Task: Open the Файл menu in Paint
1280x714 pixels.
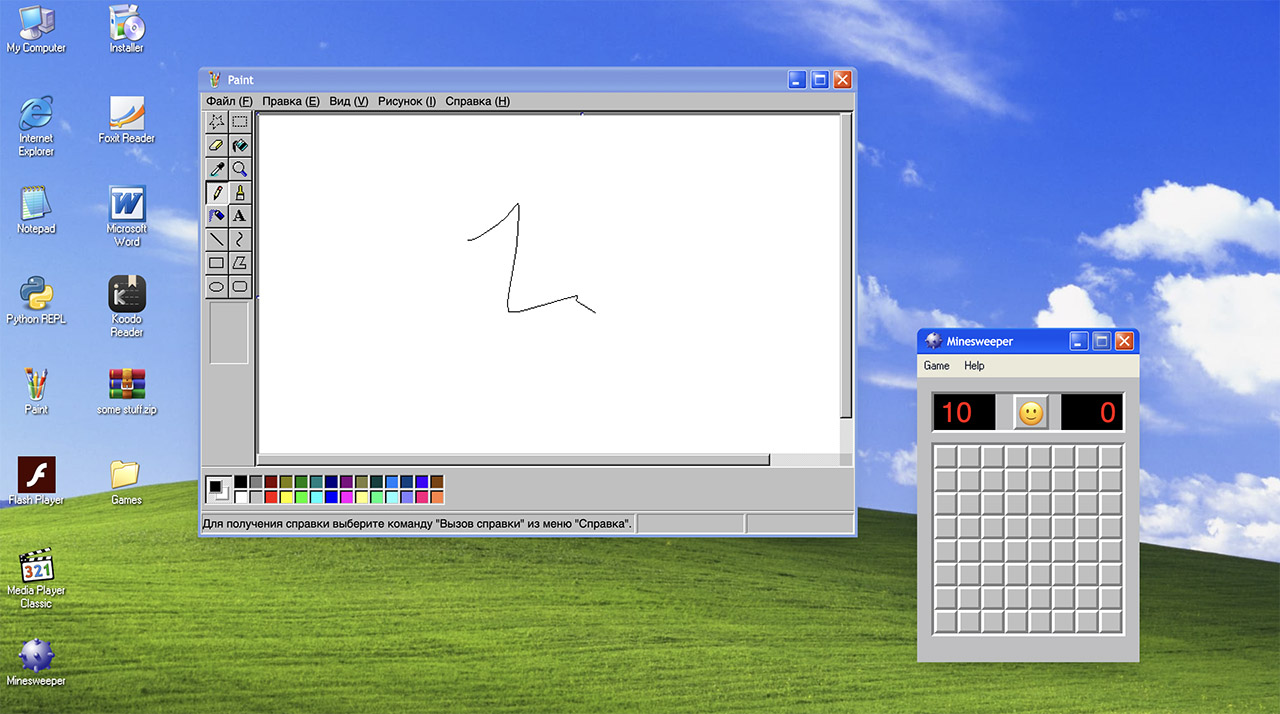Action: pos(229,101)
